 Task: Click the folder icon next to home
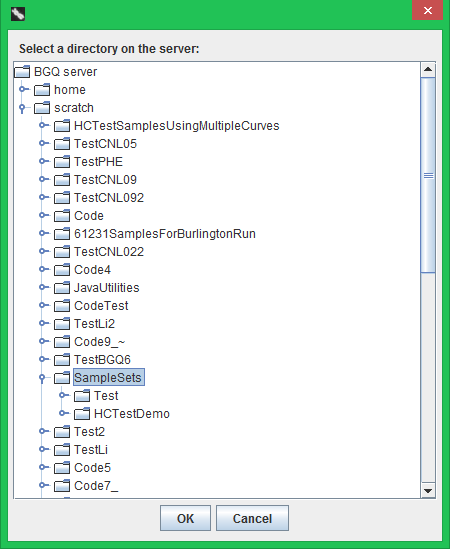pos(42,90)
